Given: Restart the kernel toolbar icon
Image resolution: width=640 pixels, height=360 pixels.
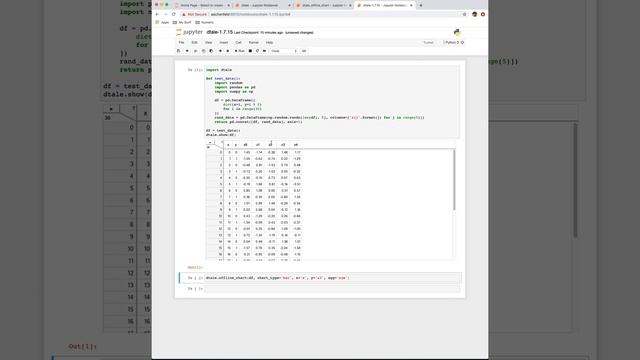Looking at the screenshot, I should pyautogui.click(x=257, y=51).
